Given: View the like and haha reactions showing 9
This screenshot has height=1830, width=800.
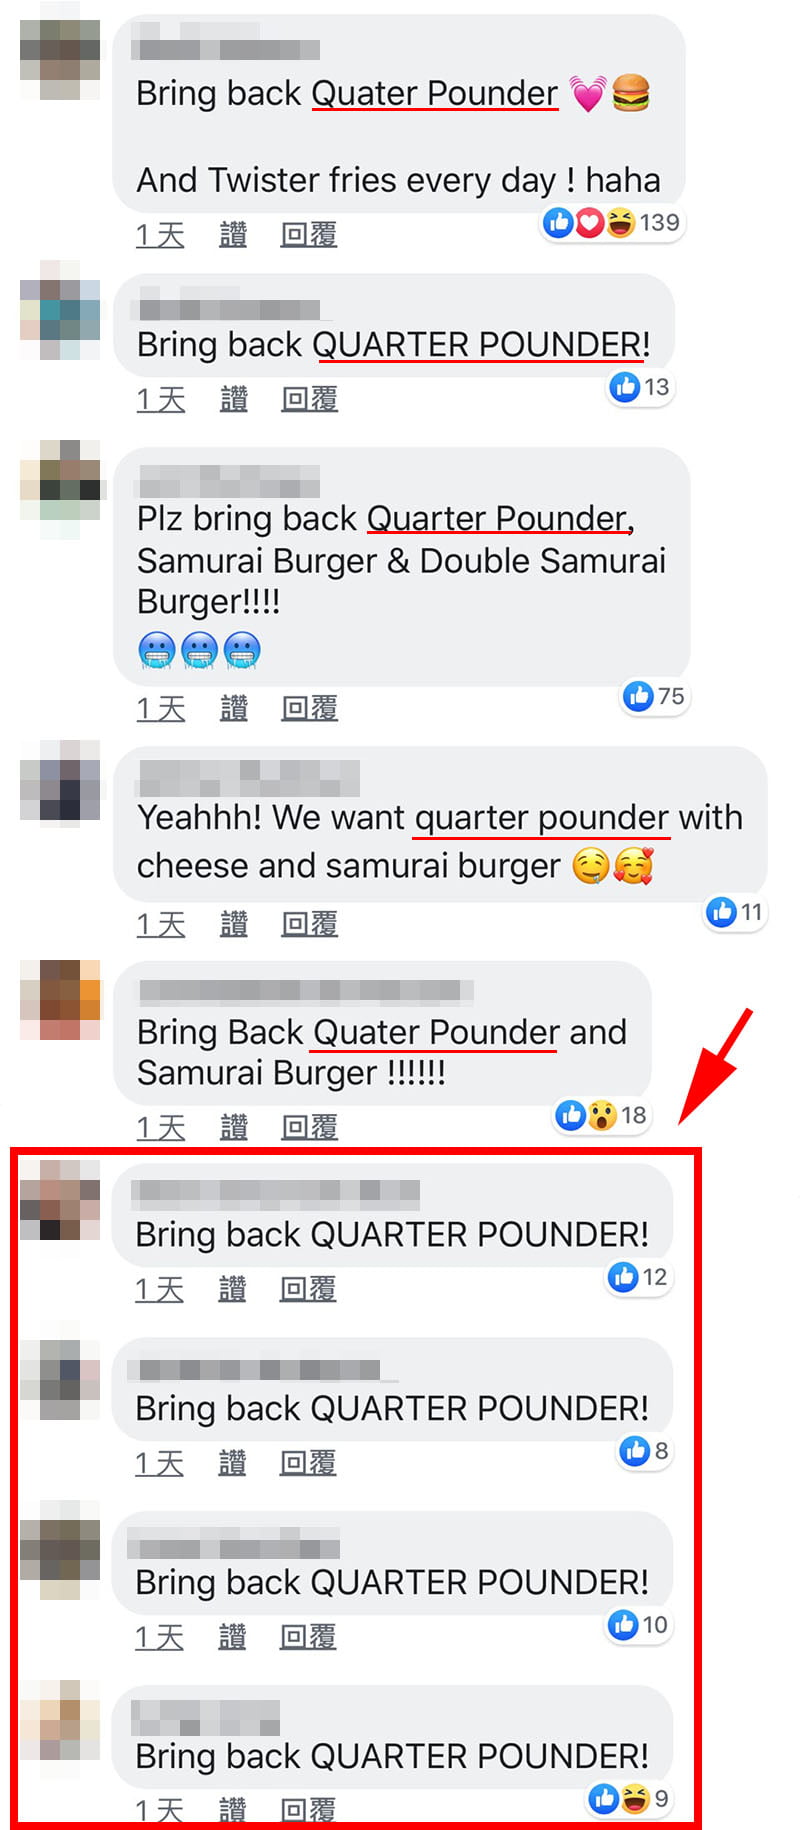Looking at the screenshot, I should point(630,1799).
